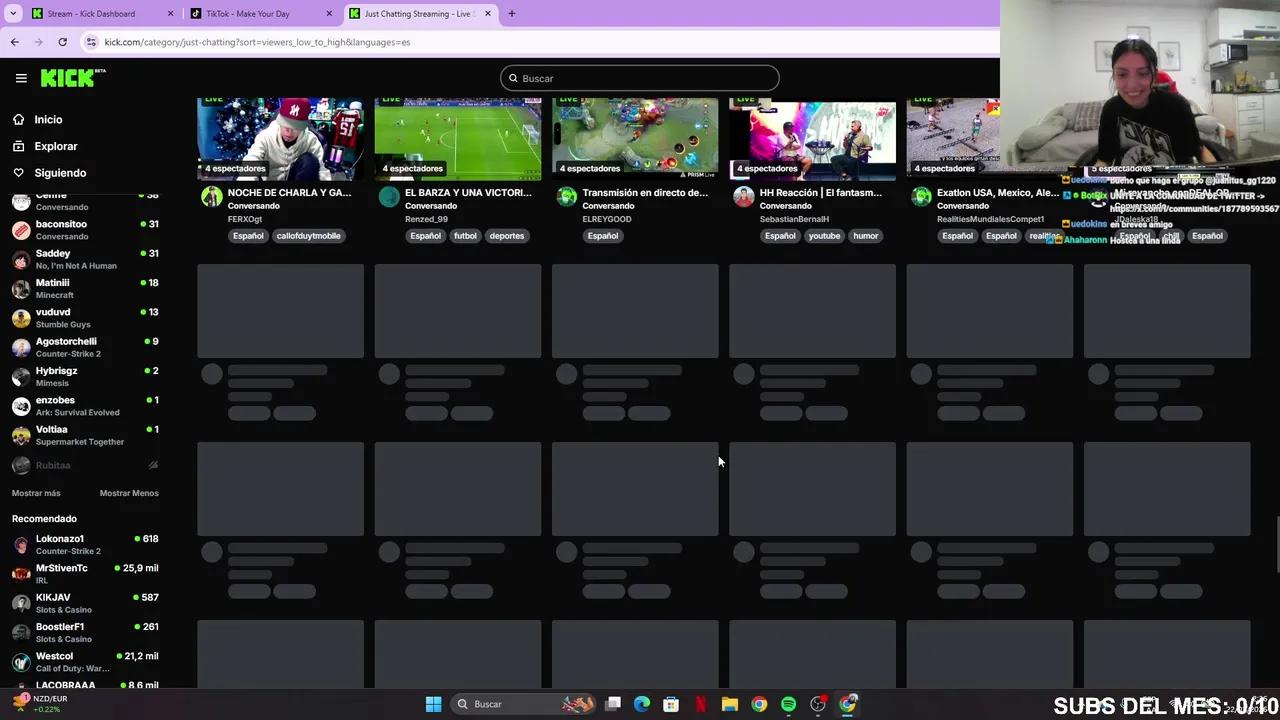
Task: Open the Microsoft Store from the taskbar
Action: pos(671,704)
